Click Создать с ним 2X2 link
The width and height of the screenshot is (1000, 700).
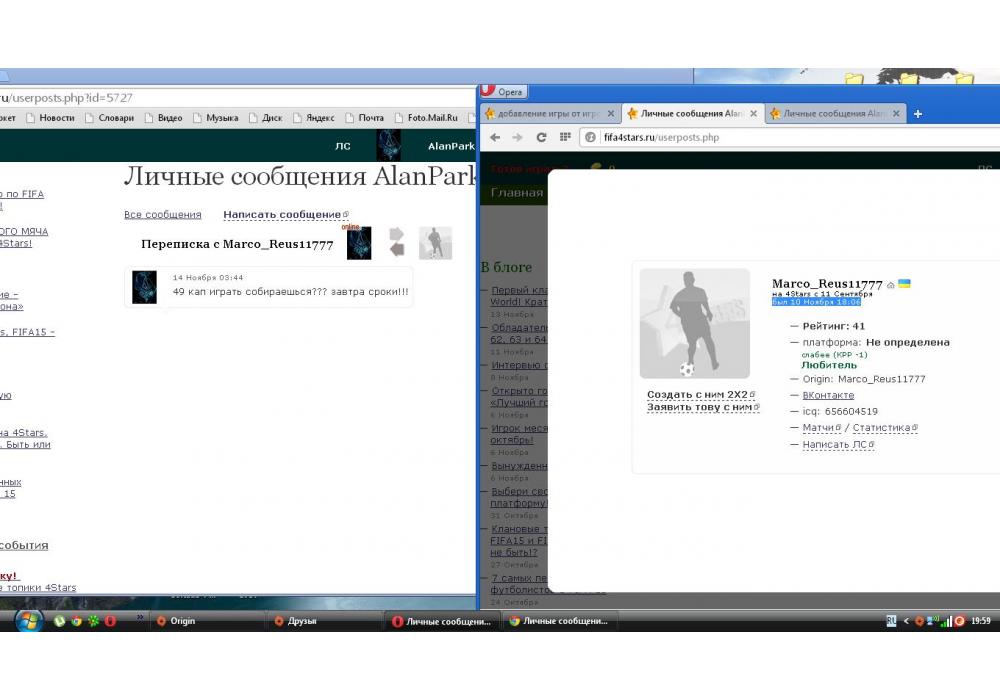point(700,394)
